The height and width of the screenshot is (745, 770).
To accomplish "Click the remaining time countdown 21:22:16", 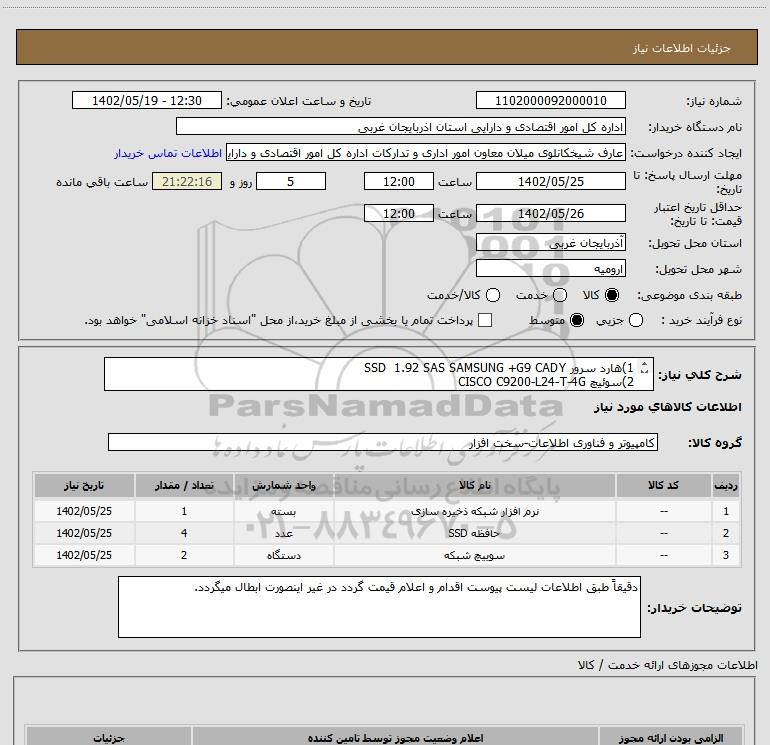I will pos(187,182).
